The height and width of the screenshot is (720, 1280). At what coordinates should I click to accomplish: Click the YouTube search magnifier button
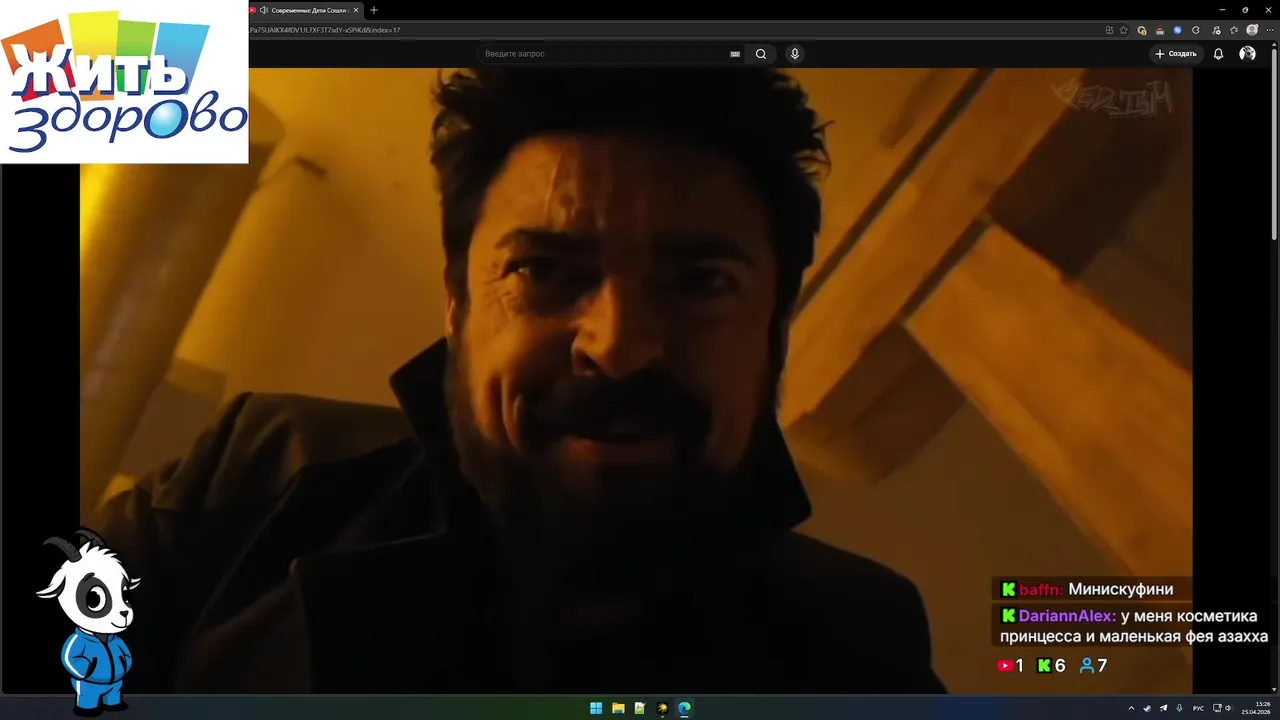761,54
